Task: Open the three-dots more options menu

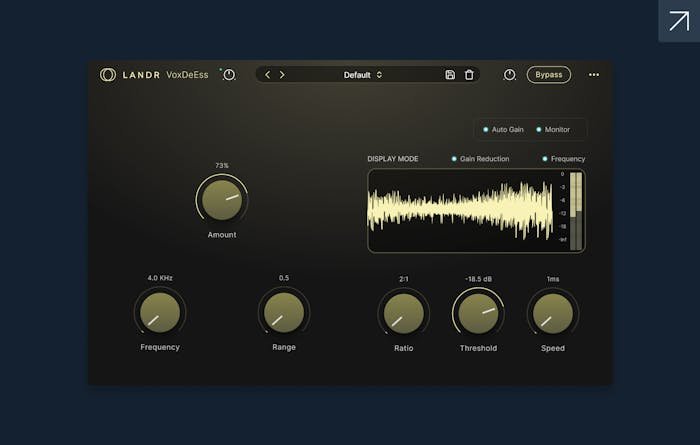Action: (x=594, y=75)
